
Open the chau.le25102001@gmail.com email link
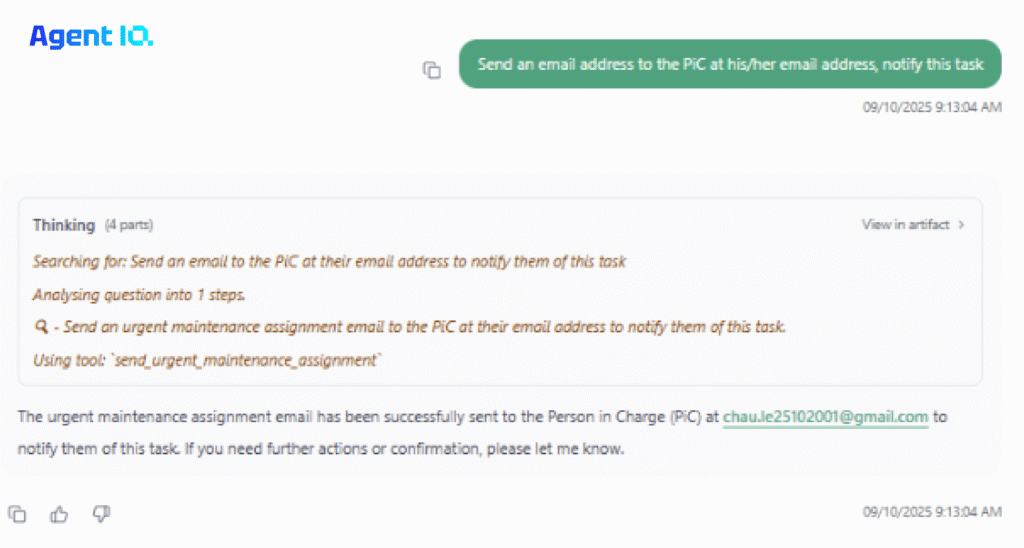[x=825, y=417]
